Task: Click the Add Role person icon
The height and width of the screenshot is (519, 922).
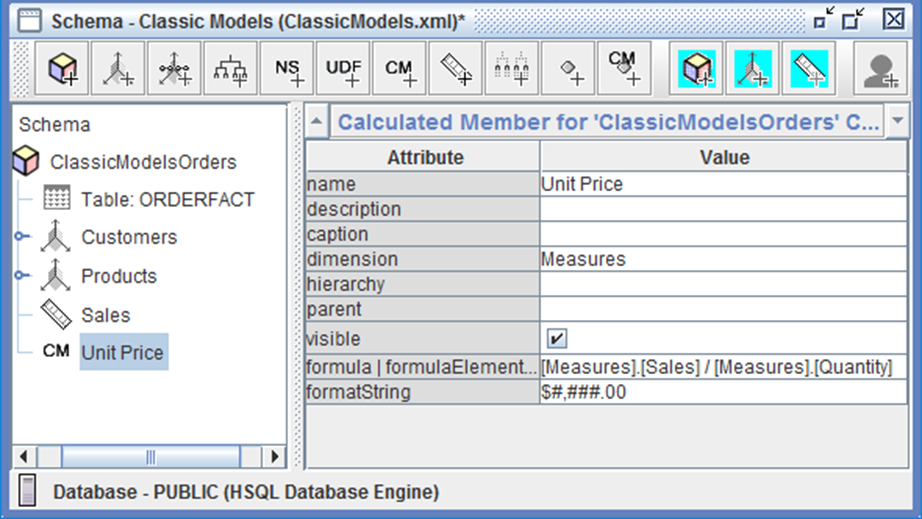Action: pos(880,69)
